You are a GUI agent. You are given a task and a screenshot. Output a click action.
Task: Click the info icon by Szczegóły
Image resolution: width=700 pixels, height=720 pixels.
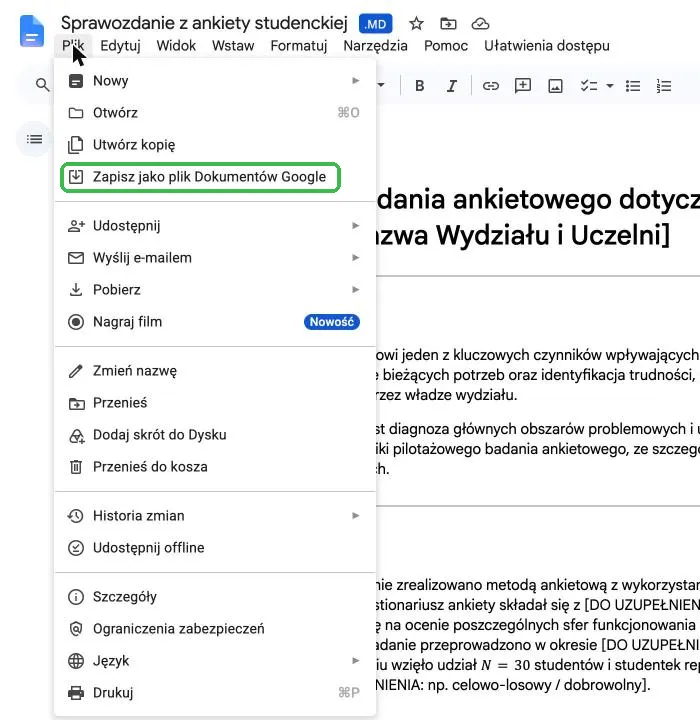click(76, 597)
